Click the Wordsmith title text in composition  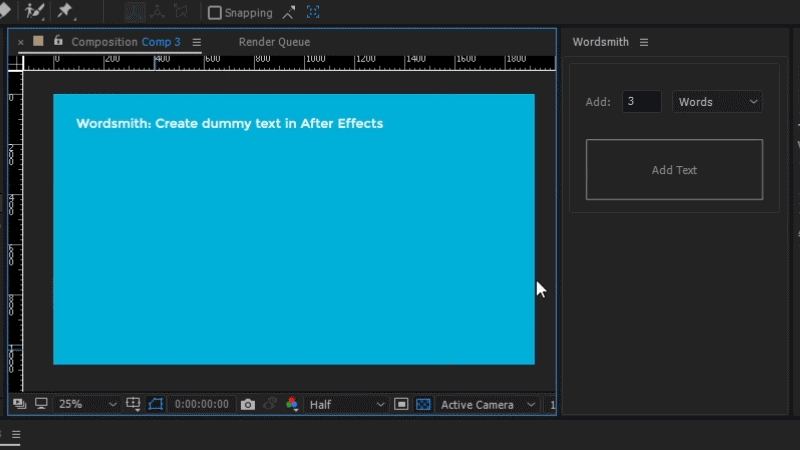(x=230, y=123)
